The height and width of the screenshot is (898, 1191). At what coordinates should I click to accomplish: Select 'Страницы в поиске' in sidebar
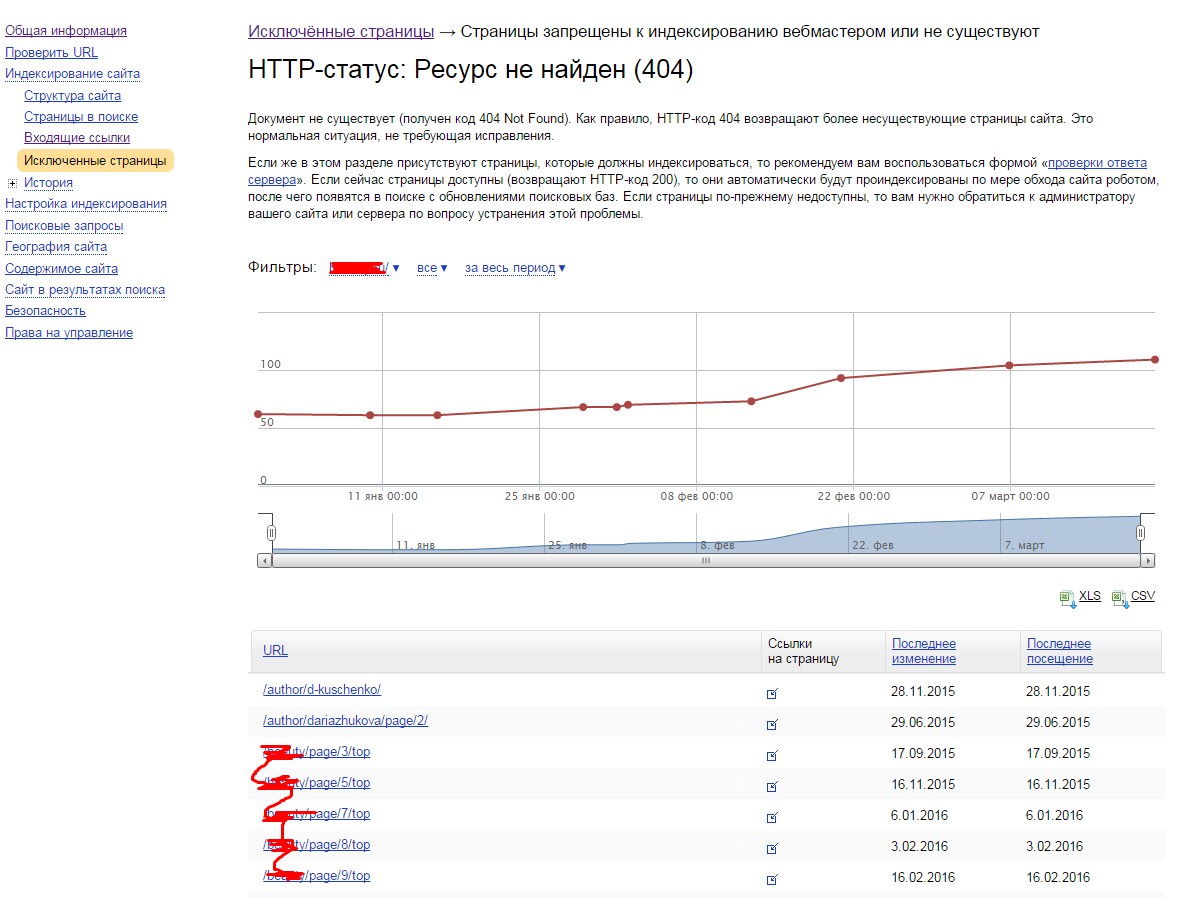click(x=81, y=117)
